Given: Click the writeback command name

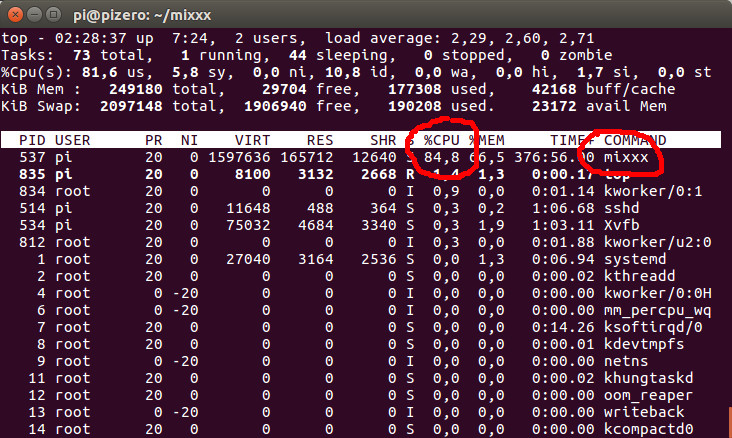Looking at the screenshot, I should click(644, 412).
